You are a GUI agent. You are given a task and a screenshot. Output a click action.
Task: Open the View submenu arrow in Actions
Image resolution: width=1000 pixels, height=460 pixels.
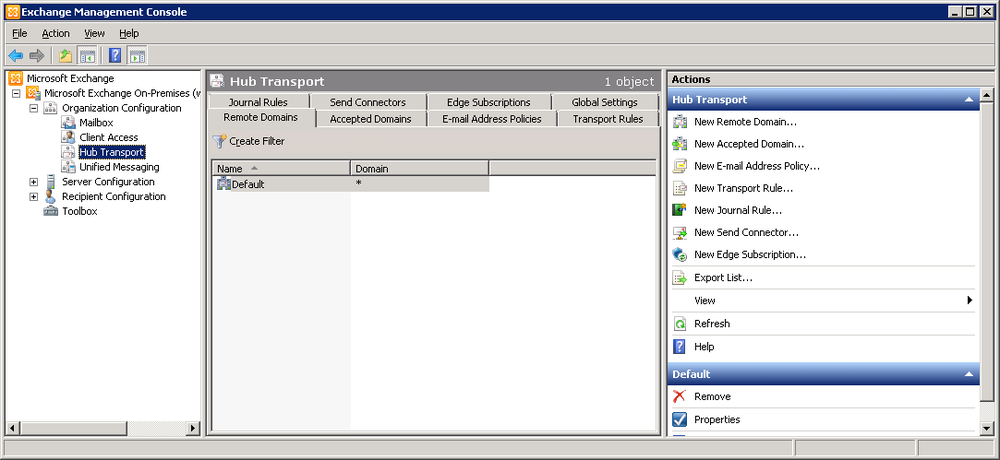click(x=969, y=300)
